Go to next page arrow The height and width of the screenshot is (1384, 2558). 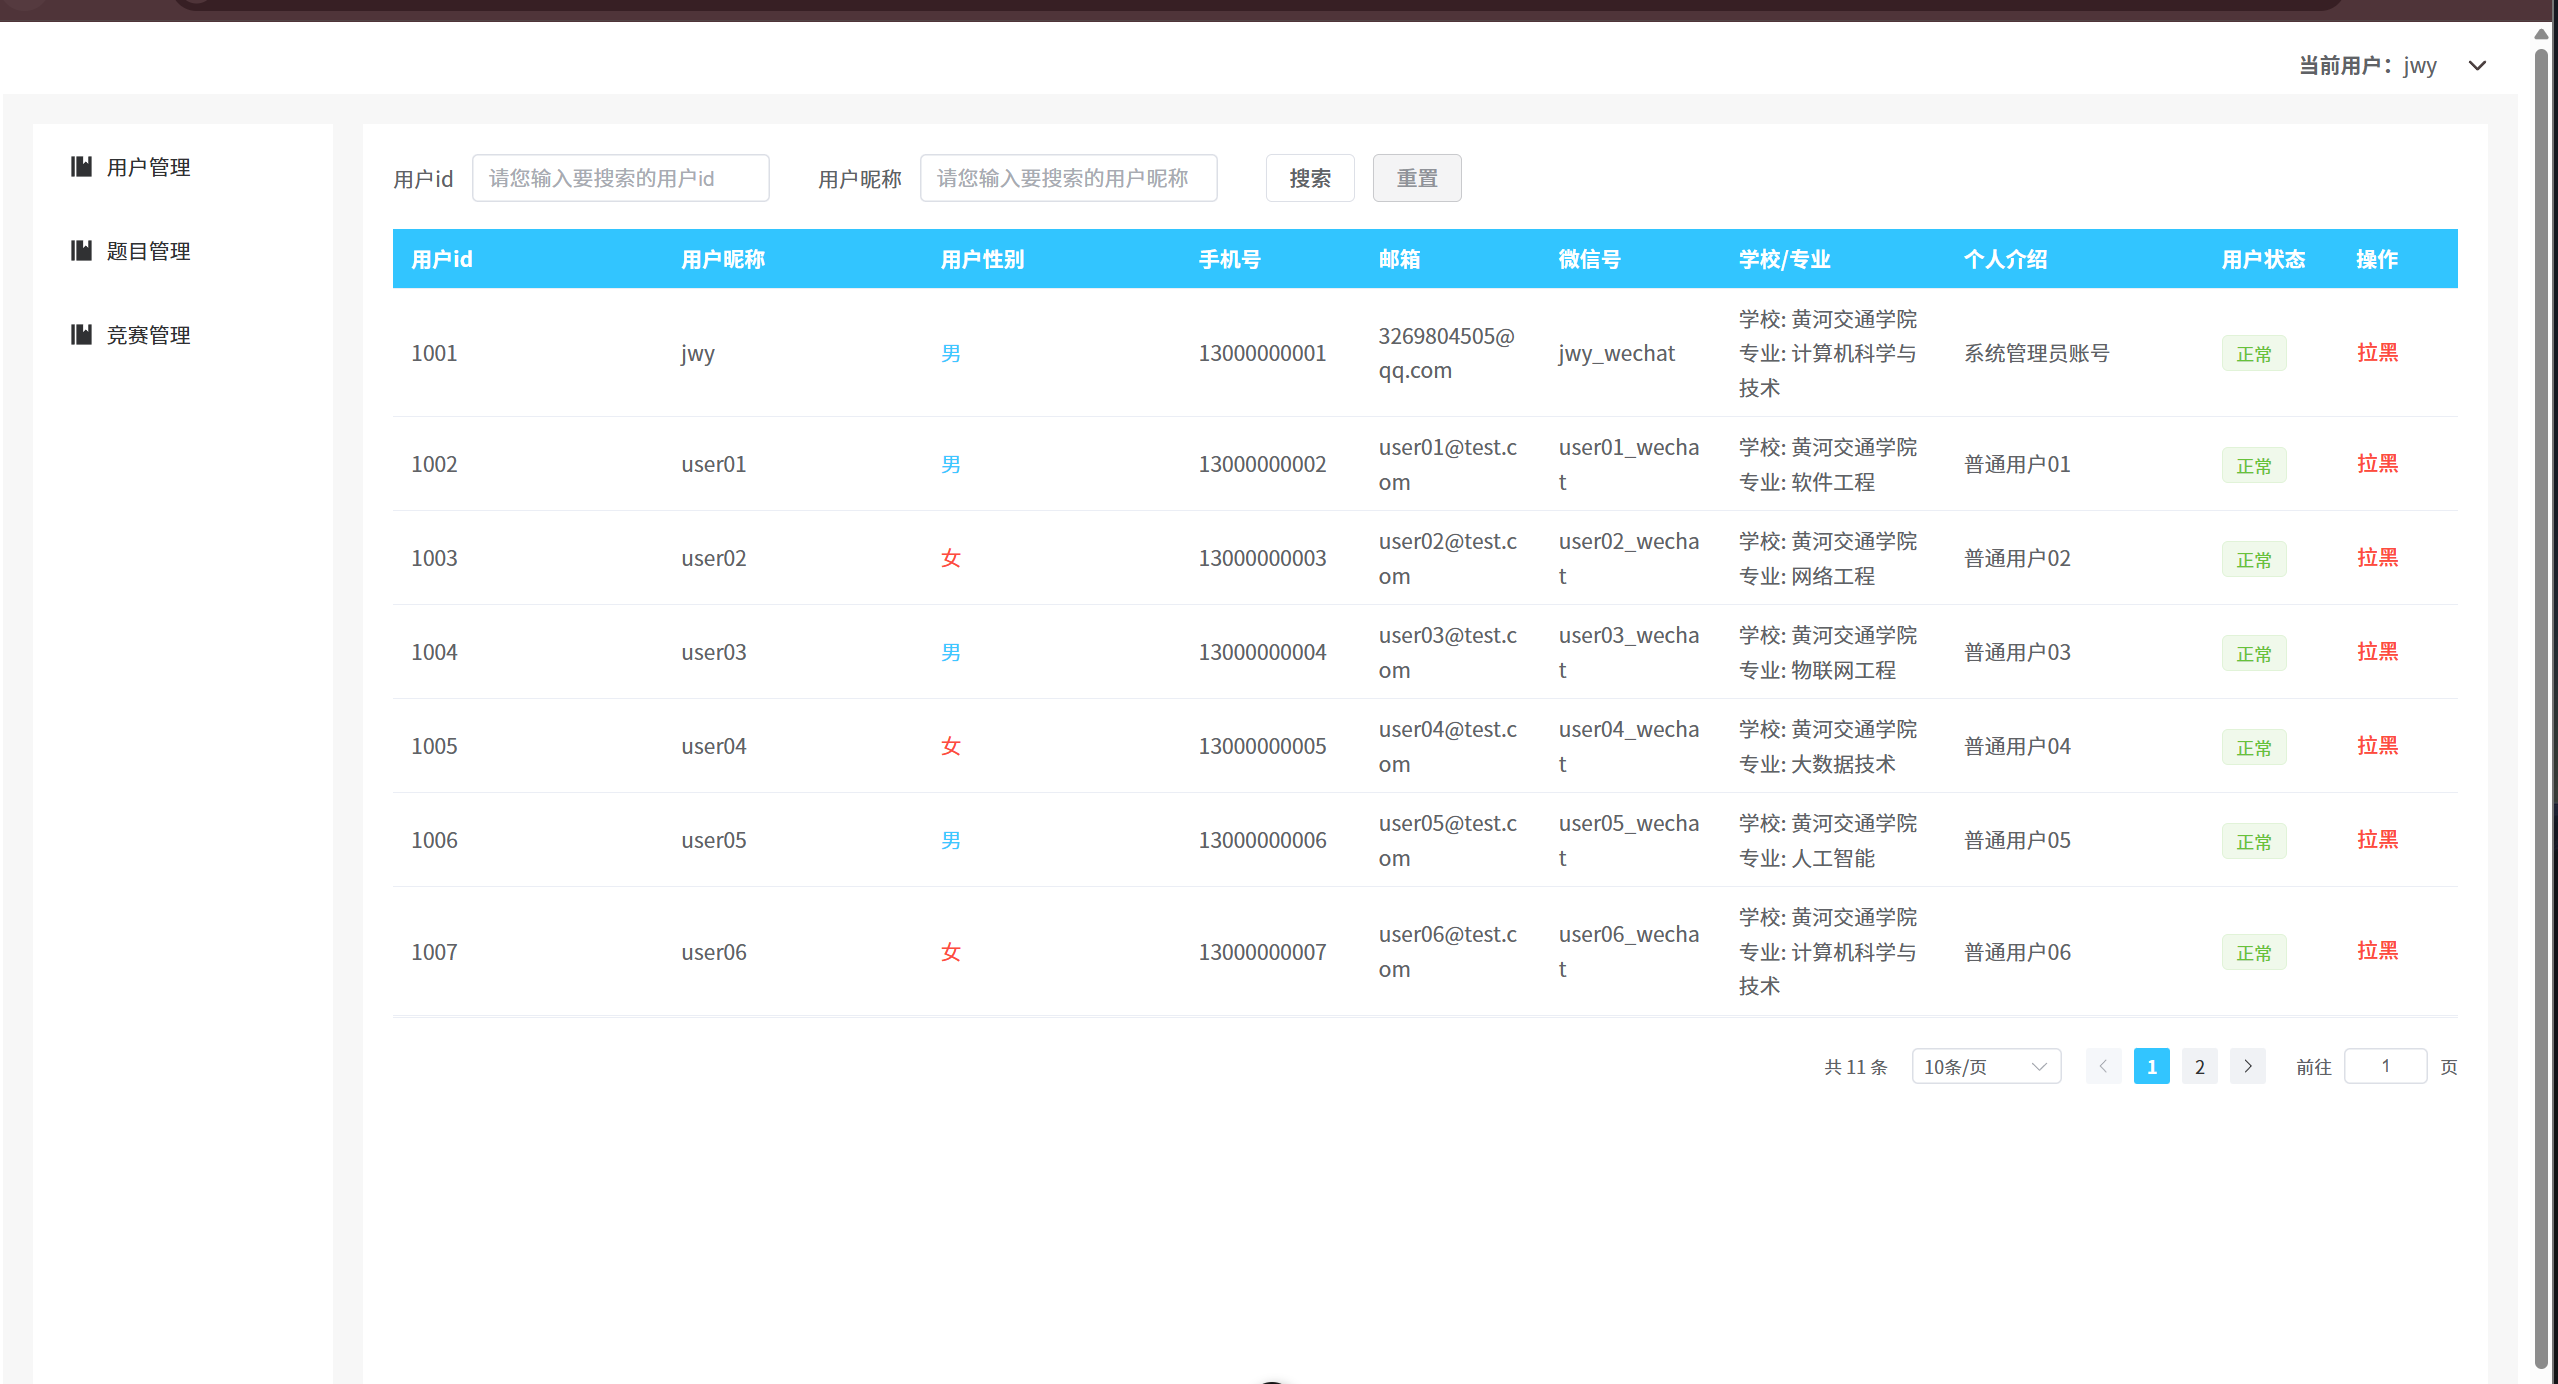pos(2247,1066)
